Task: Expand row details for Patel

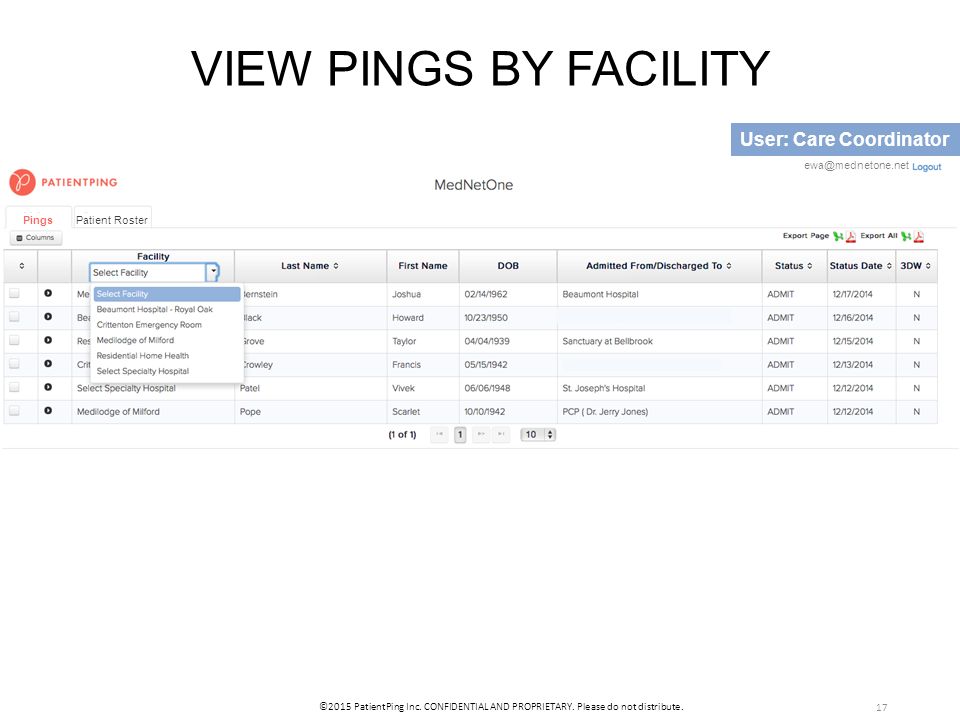Action: 48,387
